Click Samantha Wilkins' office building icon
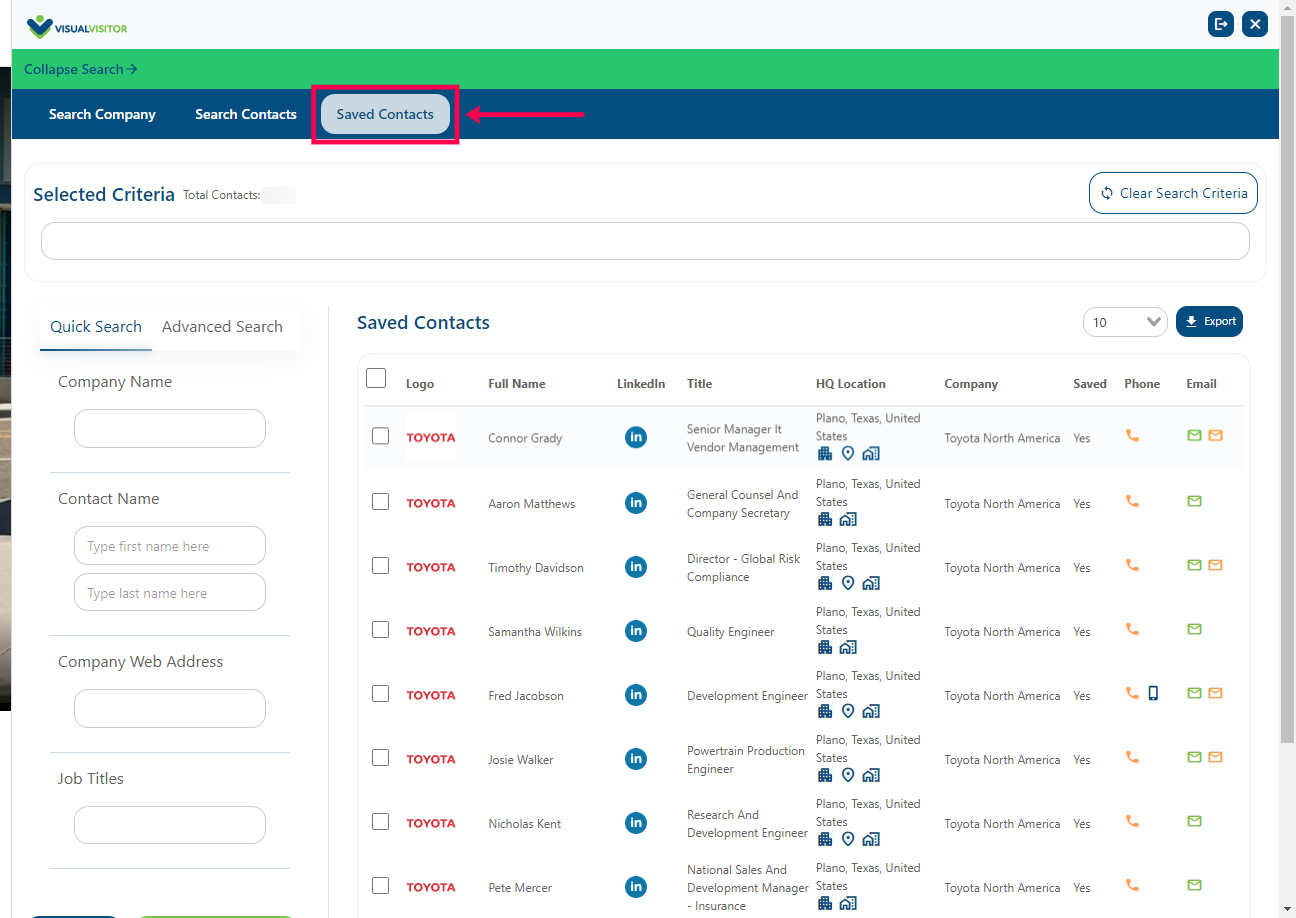Screen dimensions: 1296x918 [x=825, y=647]
